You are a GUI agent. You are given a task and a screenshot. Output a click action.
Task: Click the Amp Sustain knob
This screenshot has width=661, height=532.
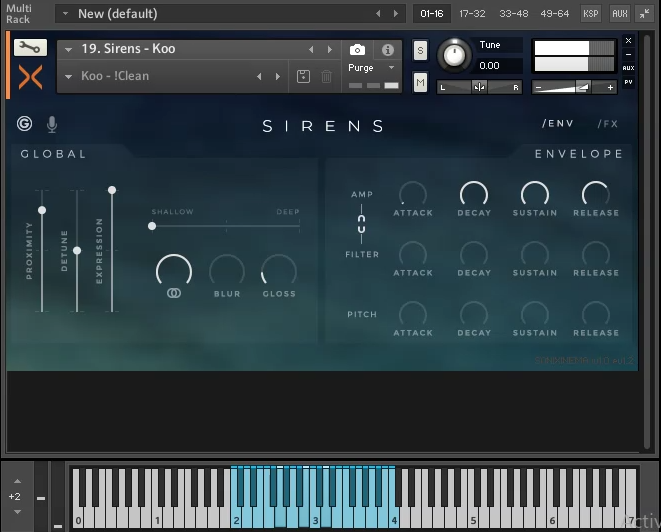tap(535, 195)
